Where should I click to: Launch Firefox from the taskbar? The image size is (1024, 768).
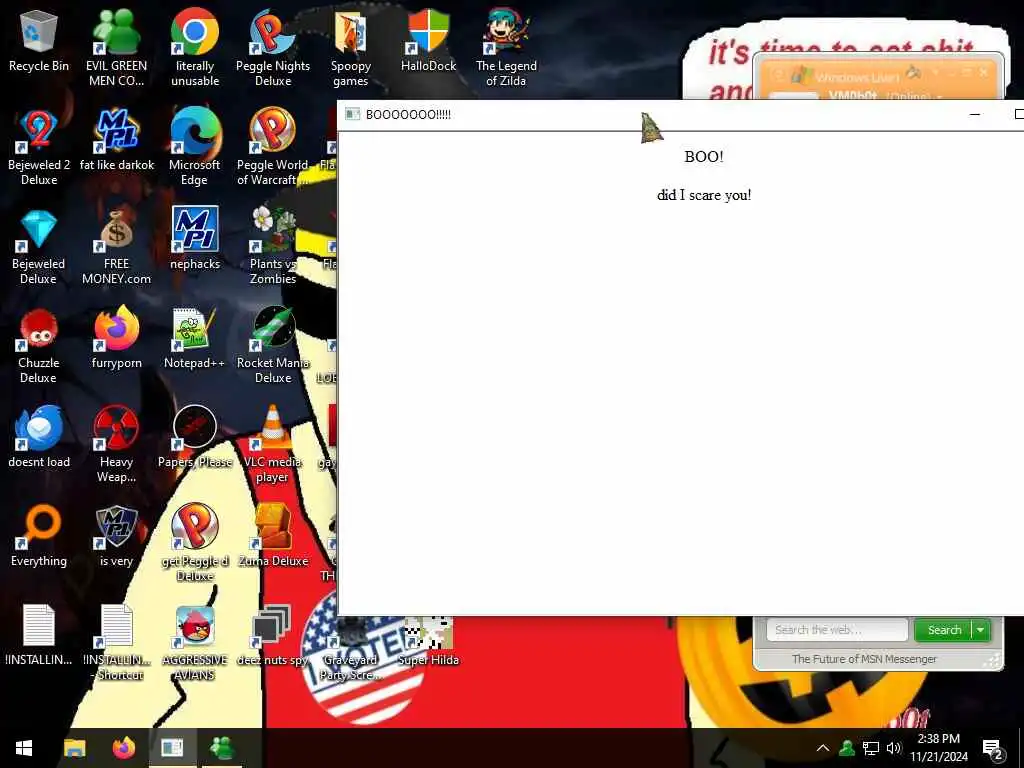pyautogui.click(x=123, y=748)
